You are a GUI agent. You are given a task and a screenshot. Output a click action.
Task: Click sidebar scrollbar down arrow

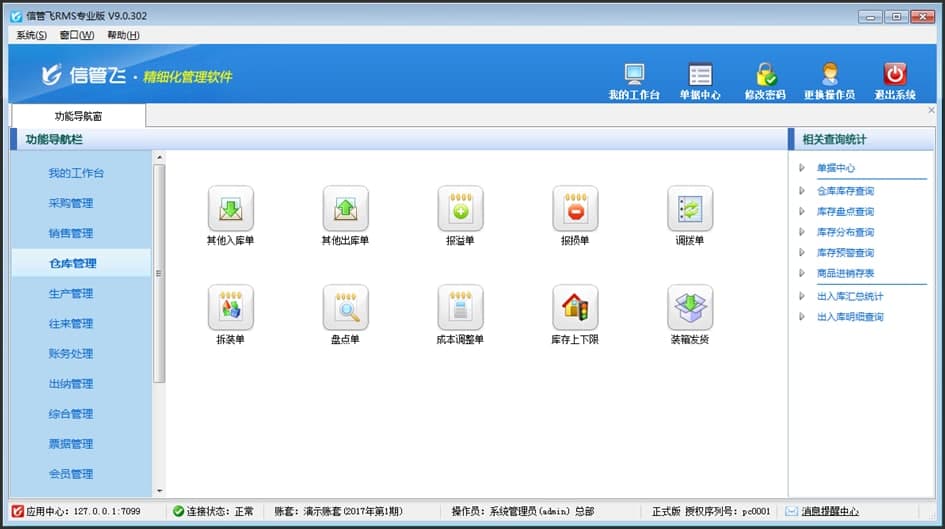[x=159, y=491]
